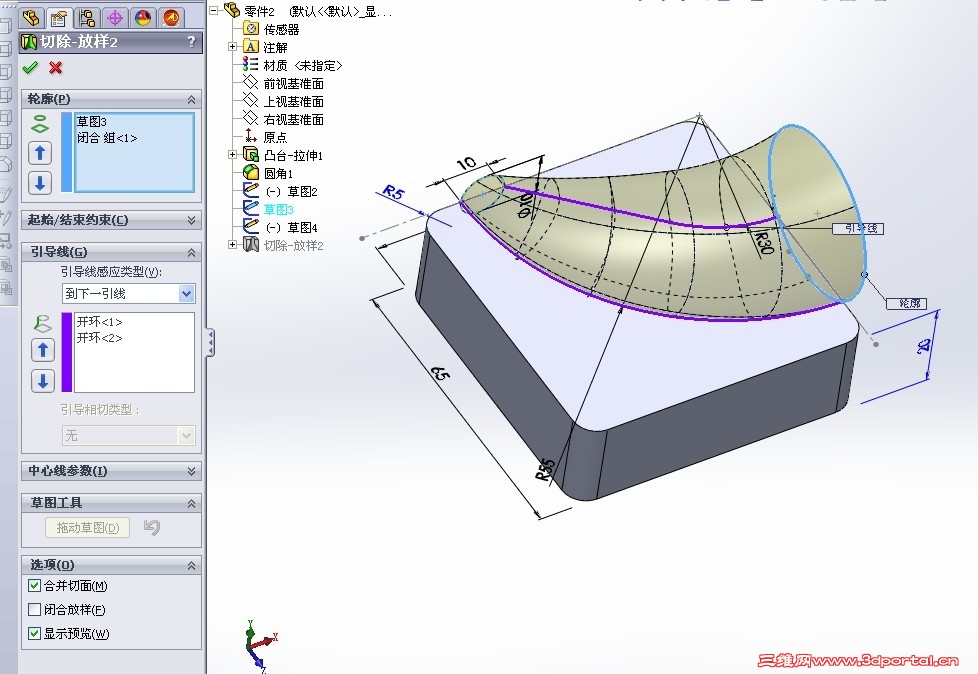
Task: Click the 拖动草图(D) button
Action: 87,527
